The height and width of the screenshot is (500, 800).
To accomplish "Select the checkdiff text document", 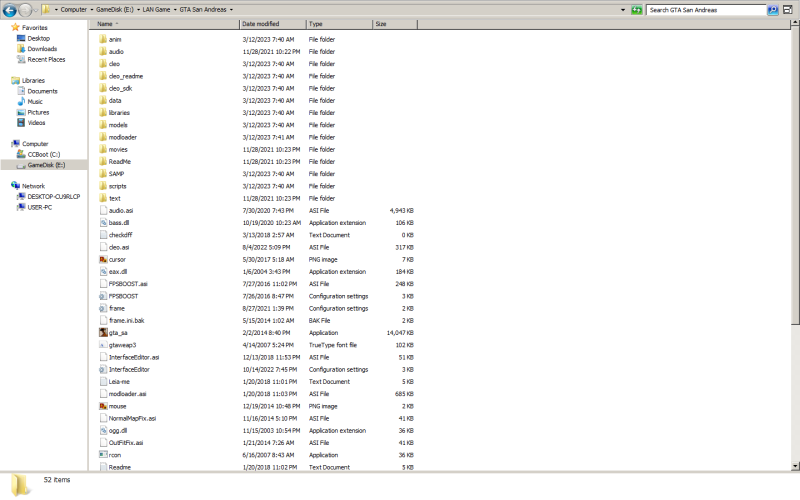I will click(x=120, y=235).
